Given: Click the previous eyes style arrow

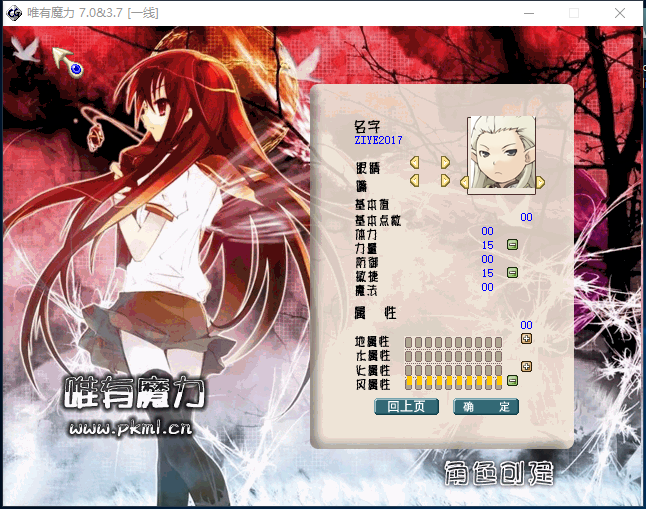Looking at the screenshot, I should 414,162.
